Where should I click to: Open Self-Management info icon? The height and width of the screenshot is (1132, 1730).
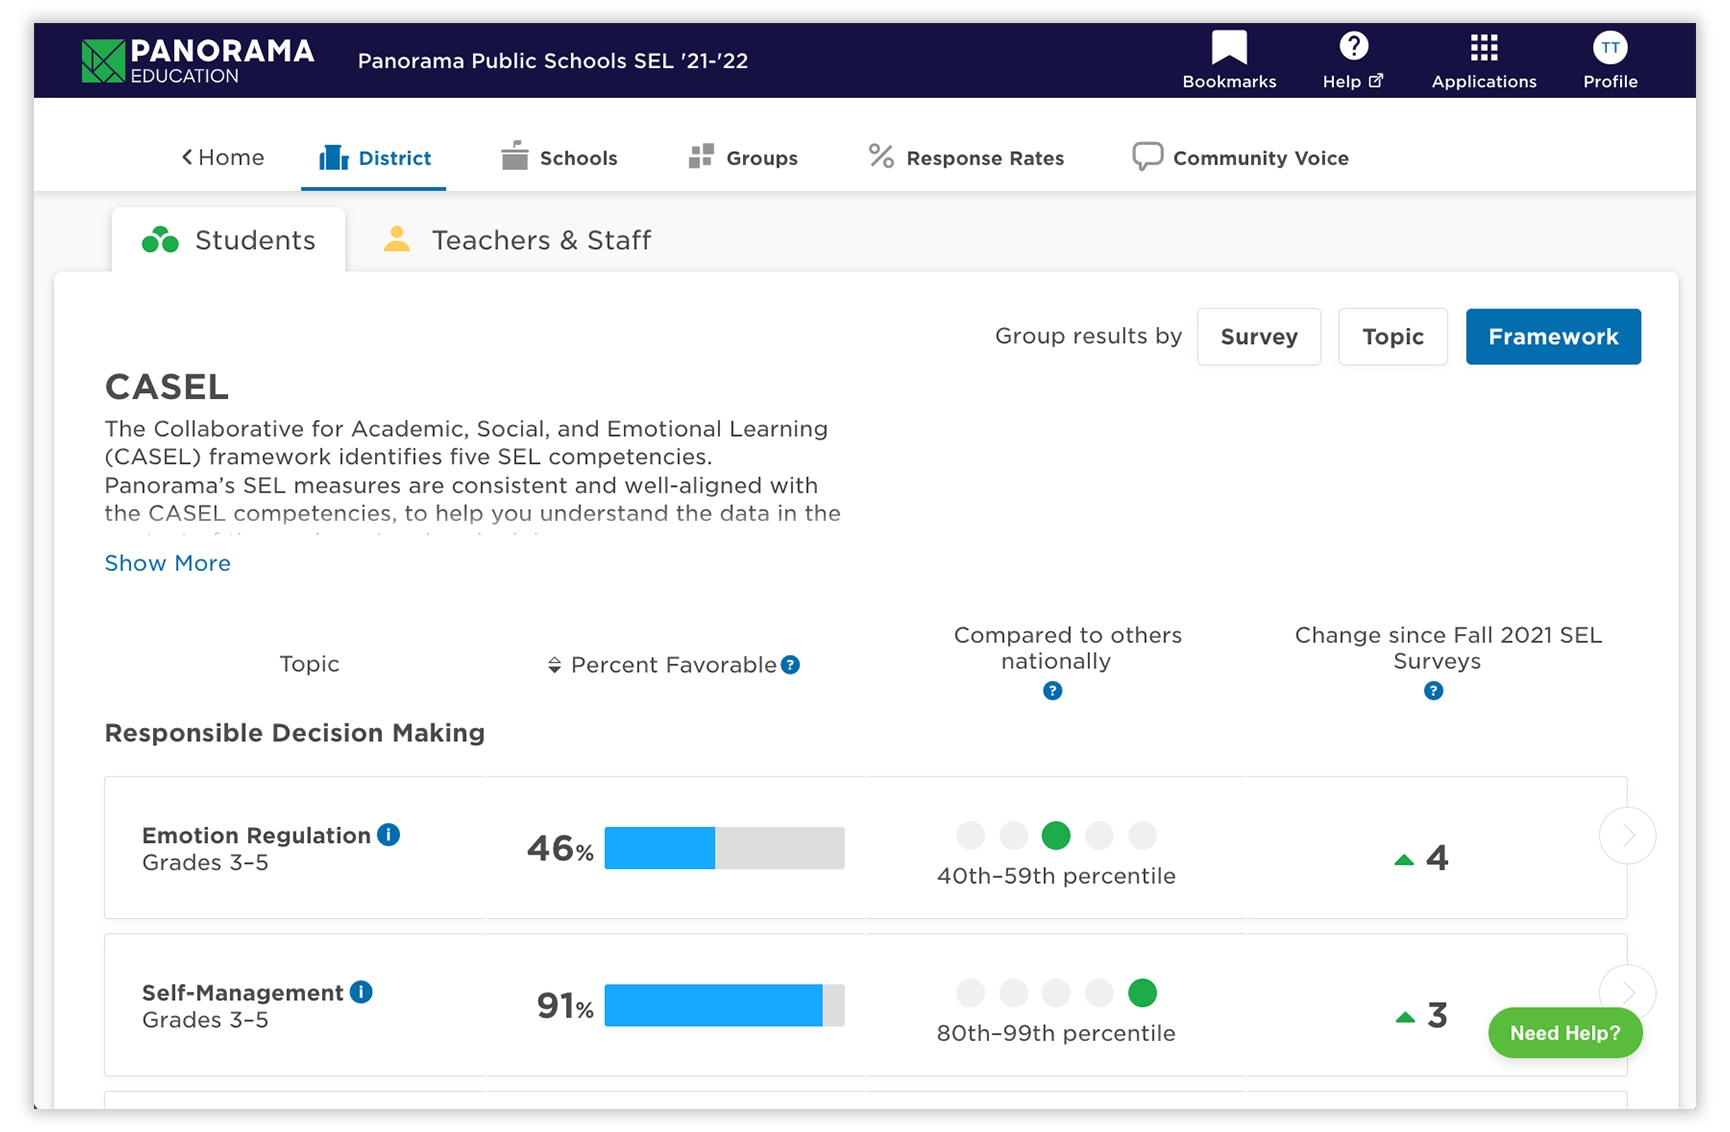[x=361, y=992]
